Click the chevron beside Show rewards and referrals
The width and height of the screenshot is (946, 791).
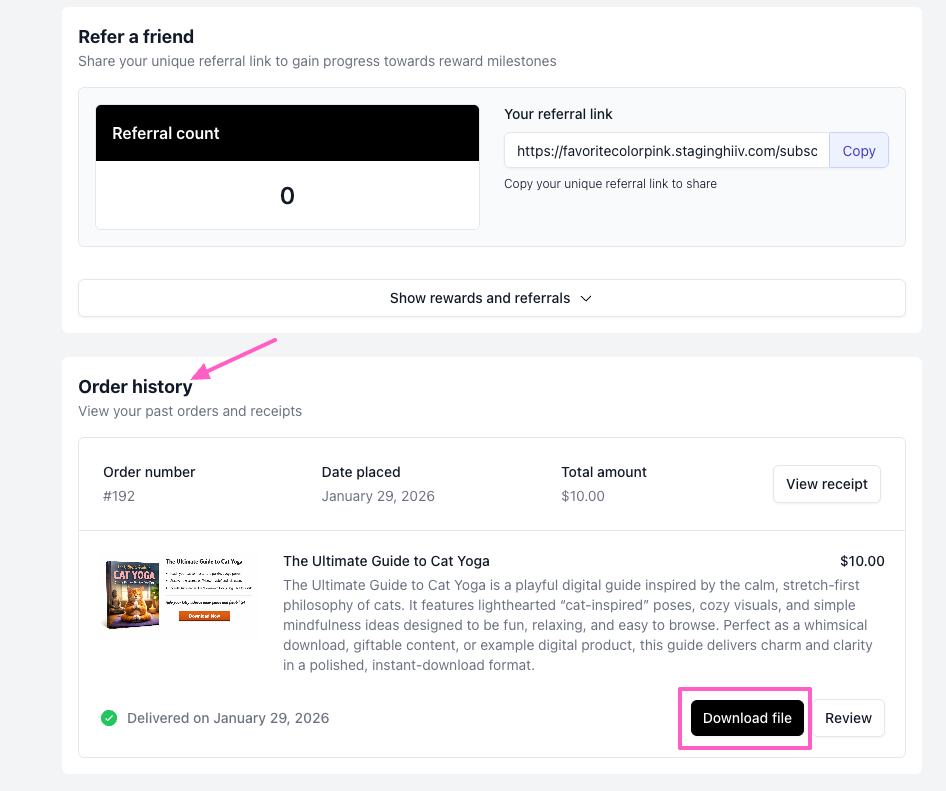click(x=586, y=298)
